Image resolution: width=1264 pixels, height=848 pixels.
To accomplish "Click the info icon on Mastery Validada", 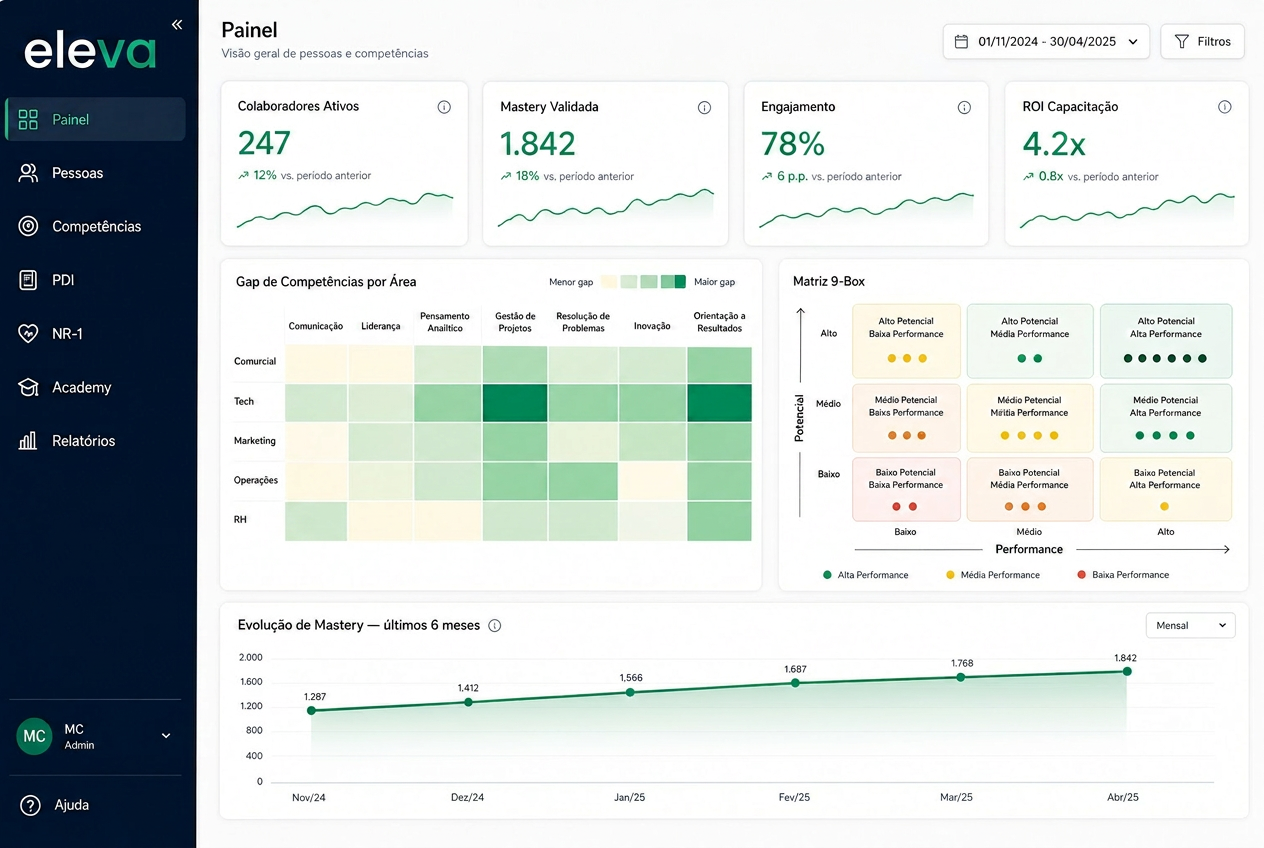I will (x=704, y=107).
